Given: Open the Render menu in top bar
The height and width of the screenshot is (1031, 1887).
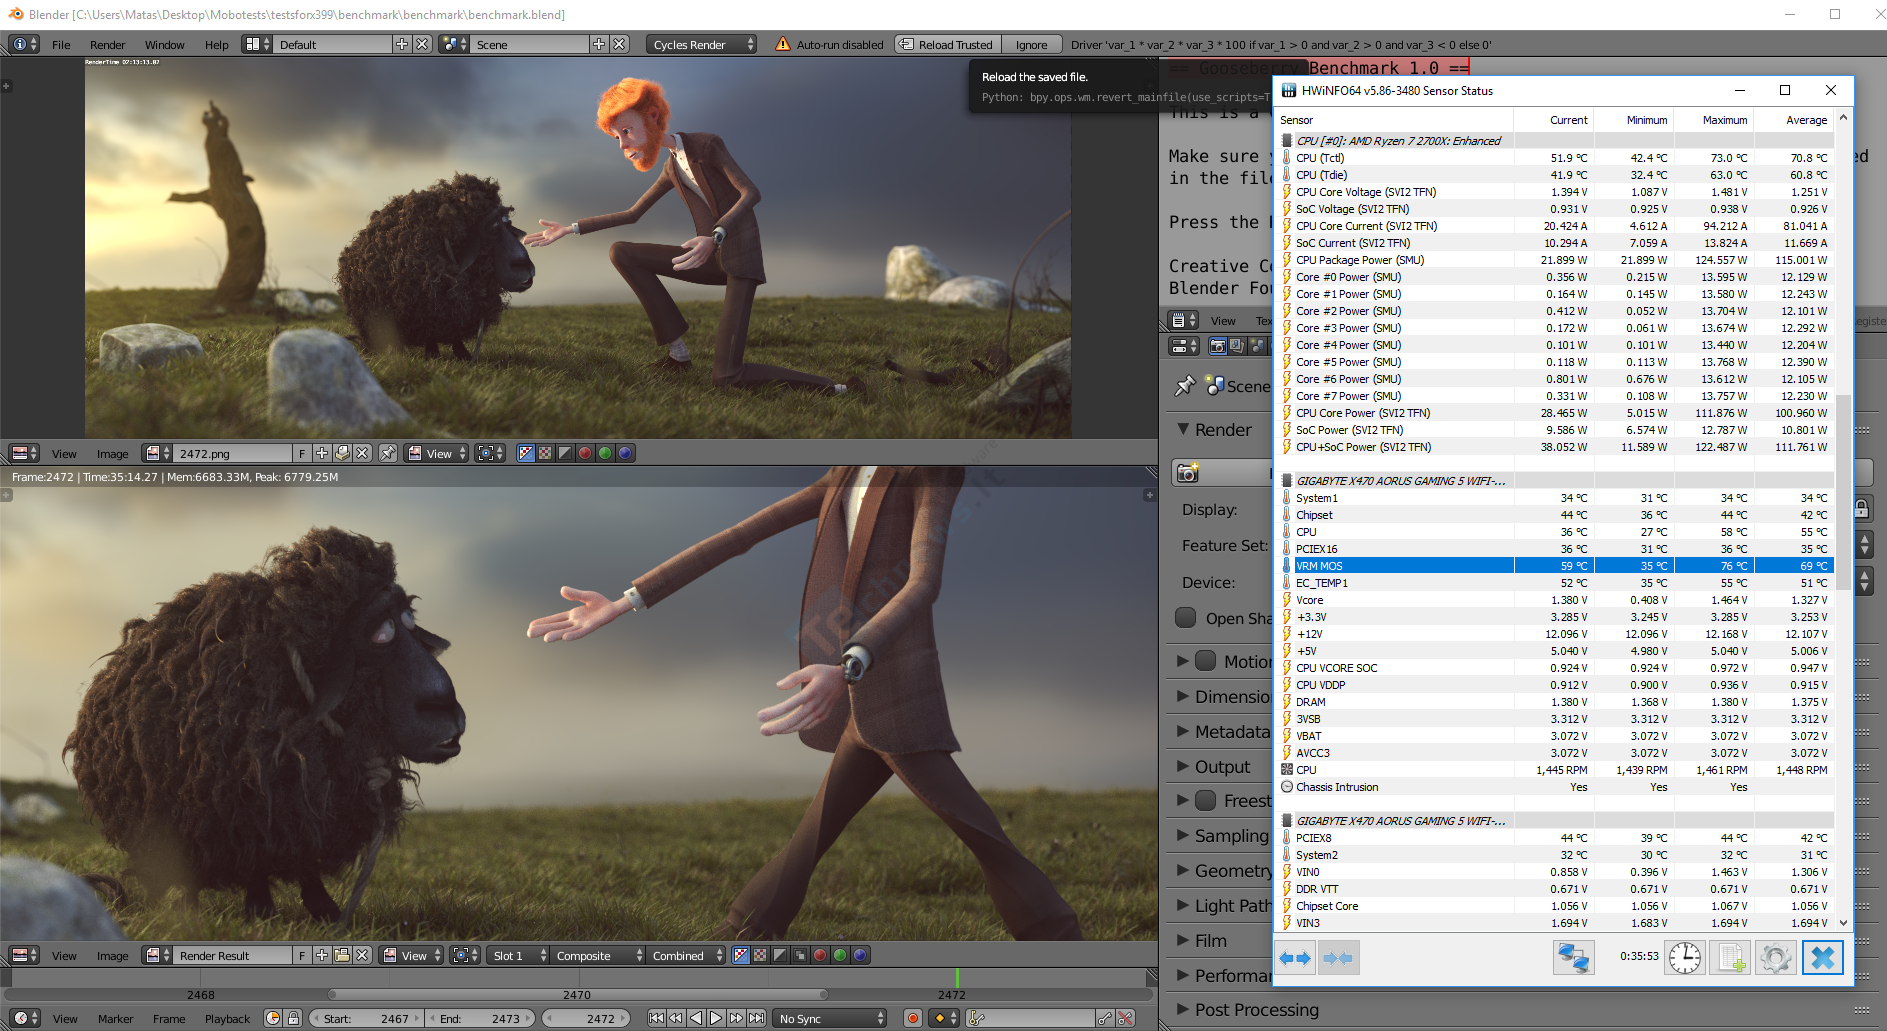Looking at the screenshot, I should click(x=107, y=45).
